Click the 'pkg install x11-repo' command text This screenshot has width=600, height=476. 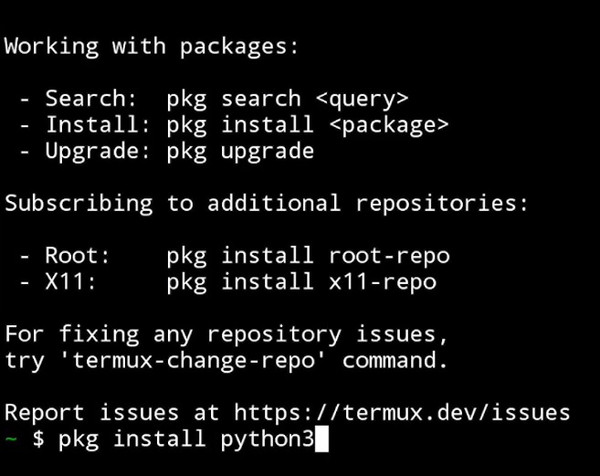pos(301,281)
